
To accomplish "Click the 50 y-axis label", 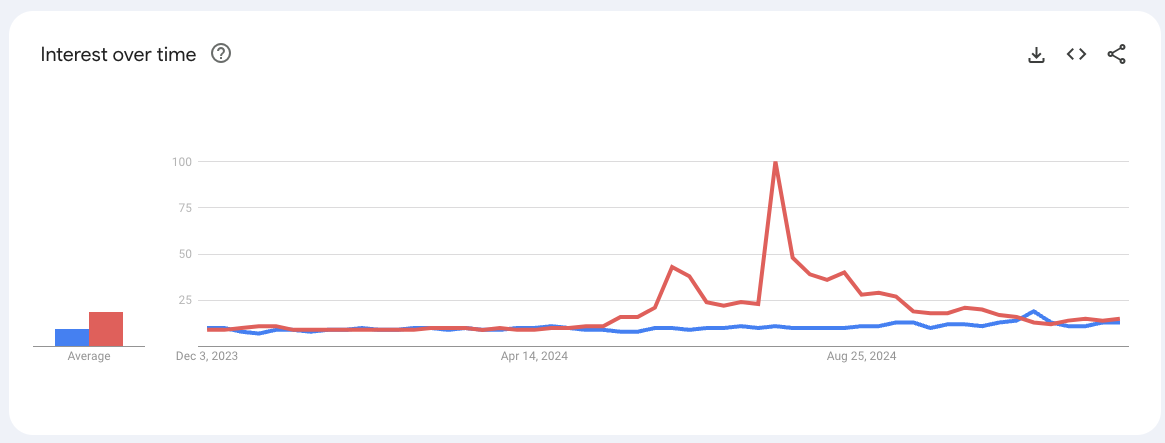I will point(186,254).
